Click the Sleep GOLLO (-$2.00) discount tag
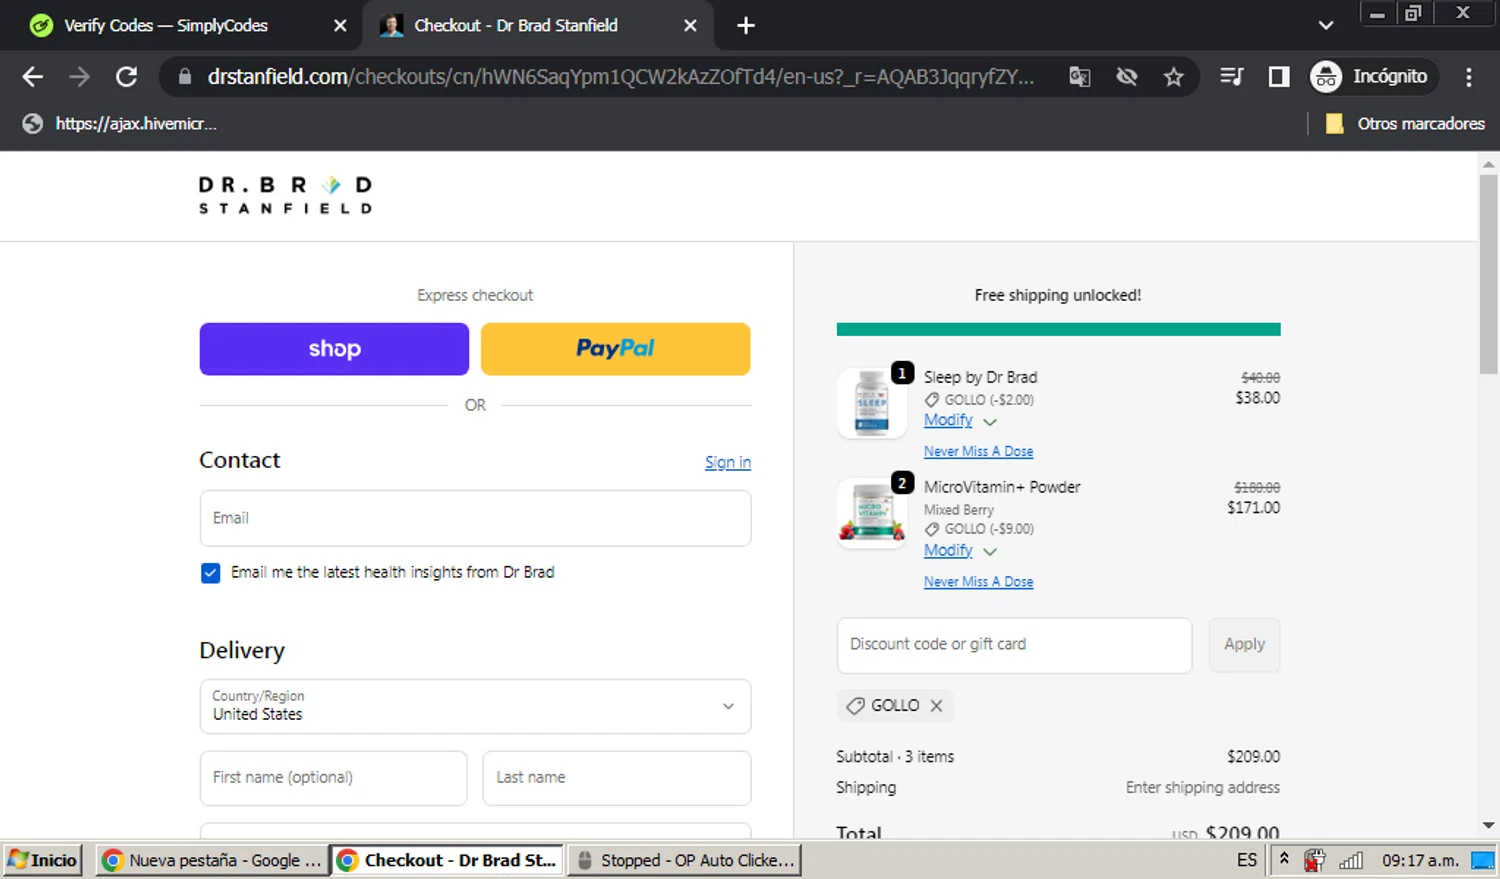Image resolution: width=1500 pixels, height=879 pixels. [980, 400]
